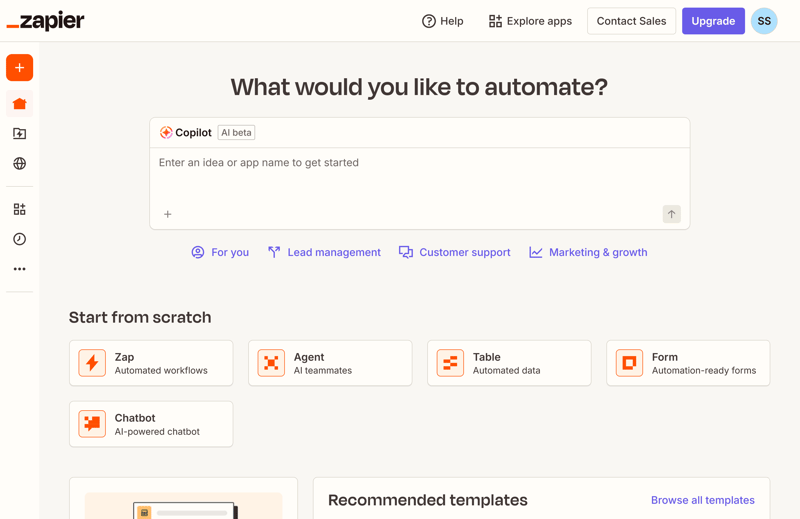The image size is (800, 519).
Task: Open the Apps grid icon in sidebar
Action: pos(19,209)
